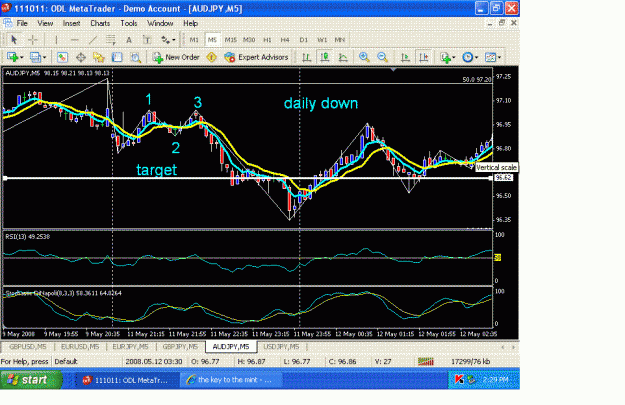Image resolution: width=625 pixels, height=405 pixels.
Task: Switch timeframe to W1
Action: pyautogui.click(x=322, y=40)
